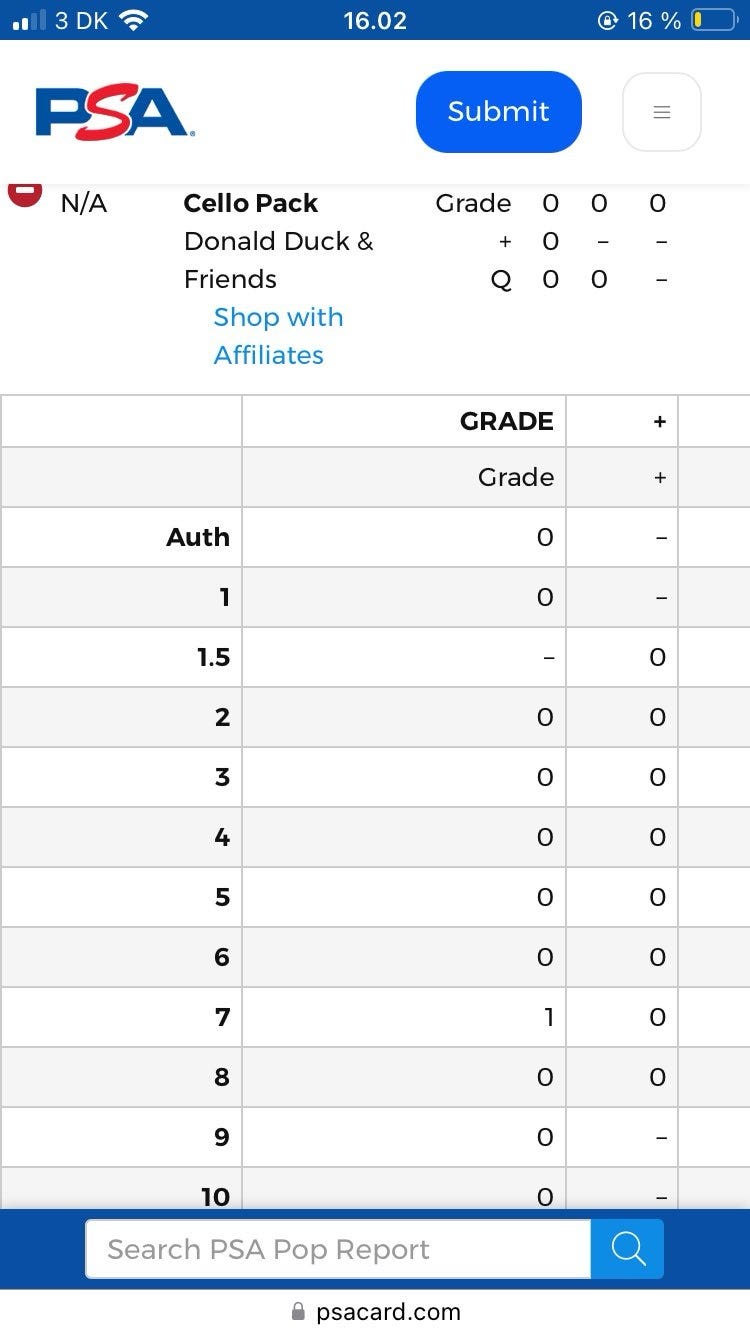Click the Auth row label
Viewport: 750px width, 1334px height.
click(x=198, y=537)
